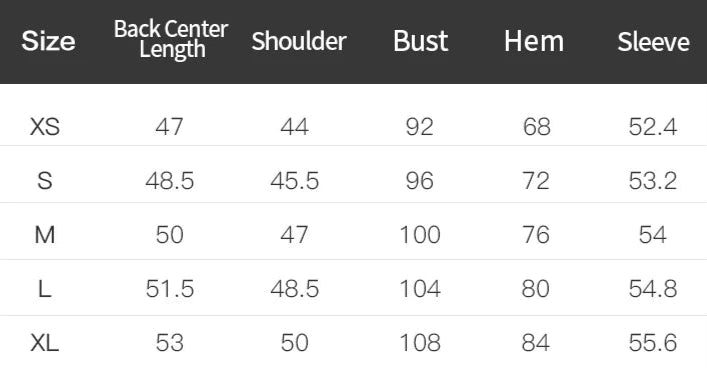Image resolution: width=707 pixels, height=368 pixels.
Task: Select the M size row label
Action: tap(45, 235)
